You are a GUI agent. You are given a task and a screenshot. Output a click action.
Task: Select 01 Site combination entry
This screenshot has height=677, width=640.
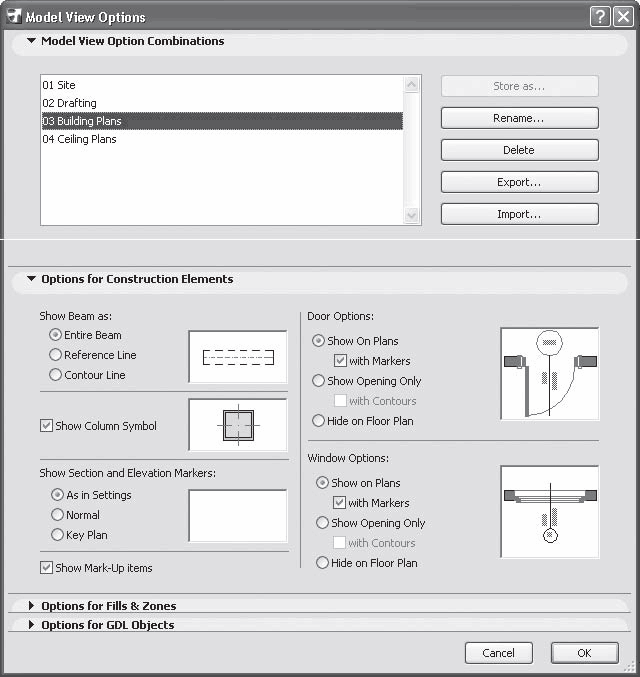(x=59, y=85)
